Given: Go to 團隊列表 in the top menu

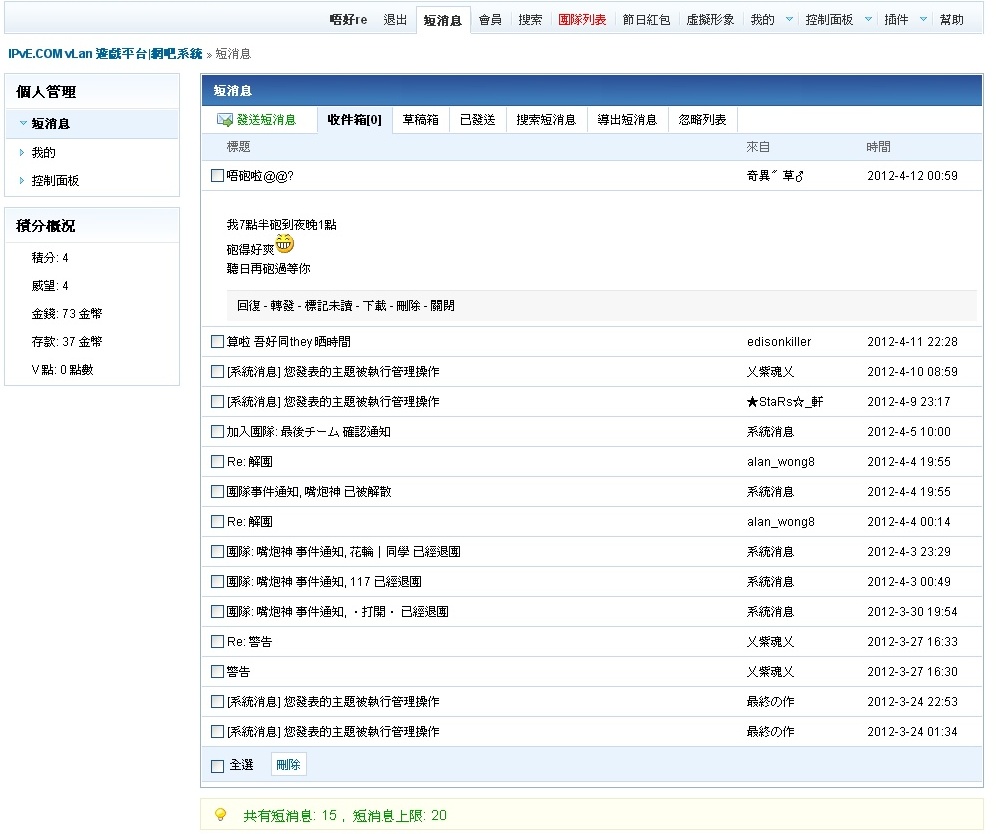Looking at the screenshot, I should click(x=581, y=20).
